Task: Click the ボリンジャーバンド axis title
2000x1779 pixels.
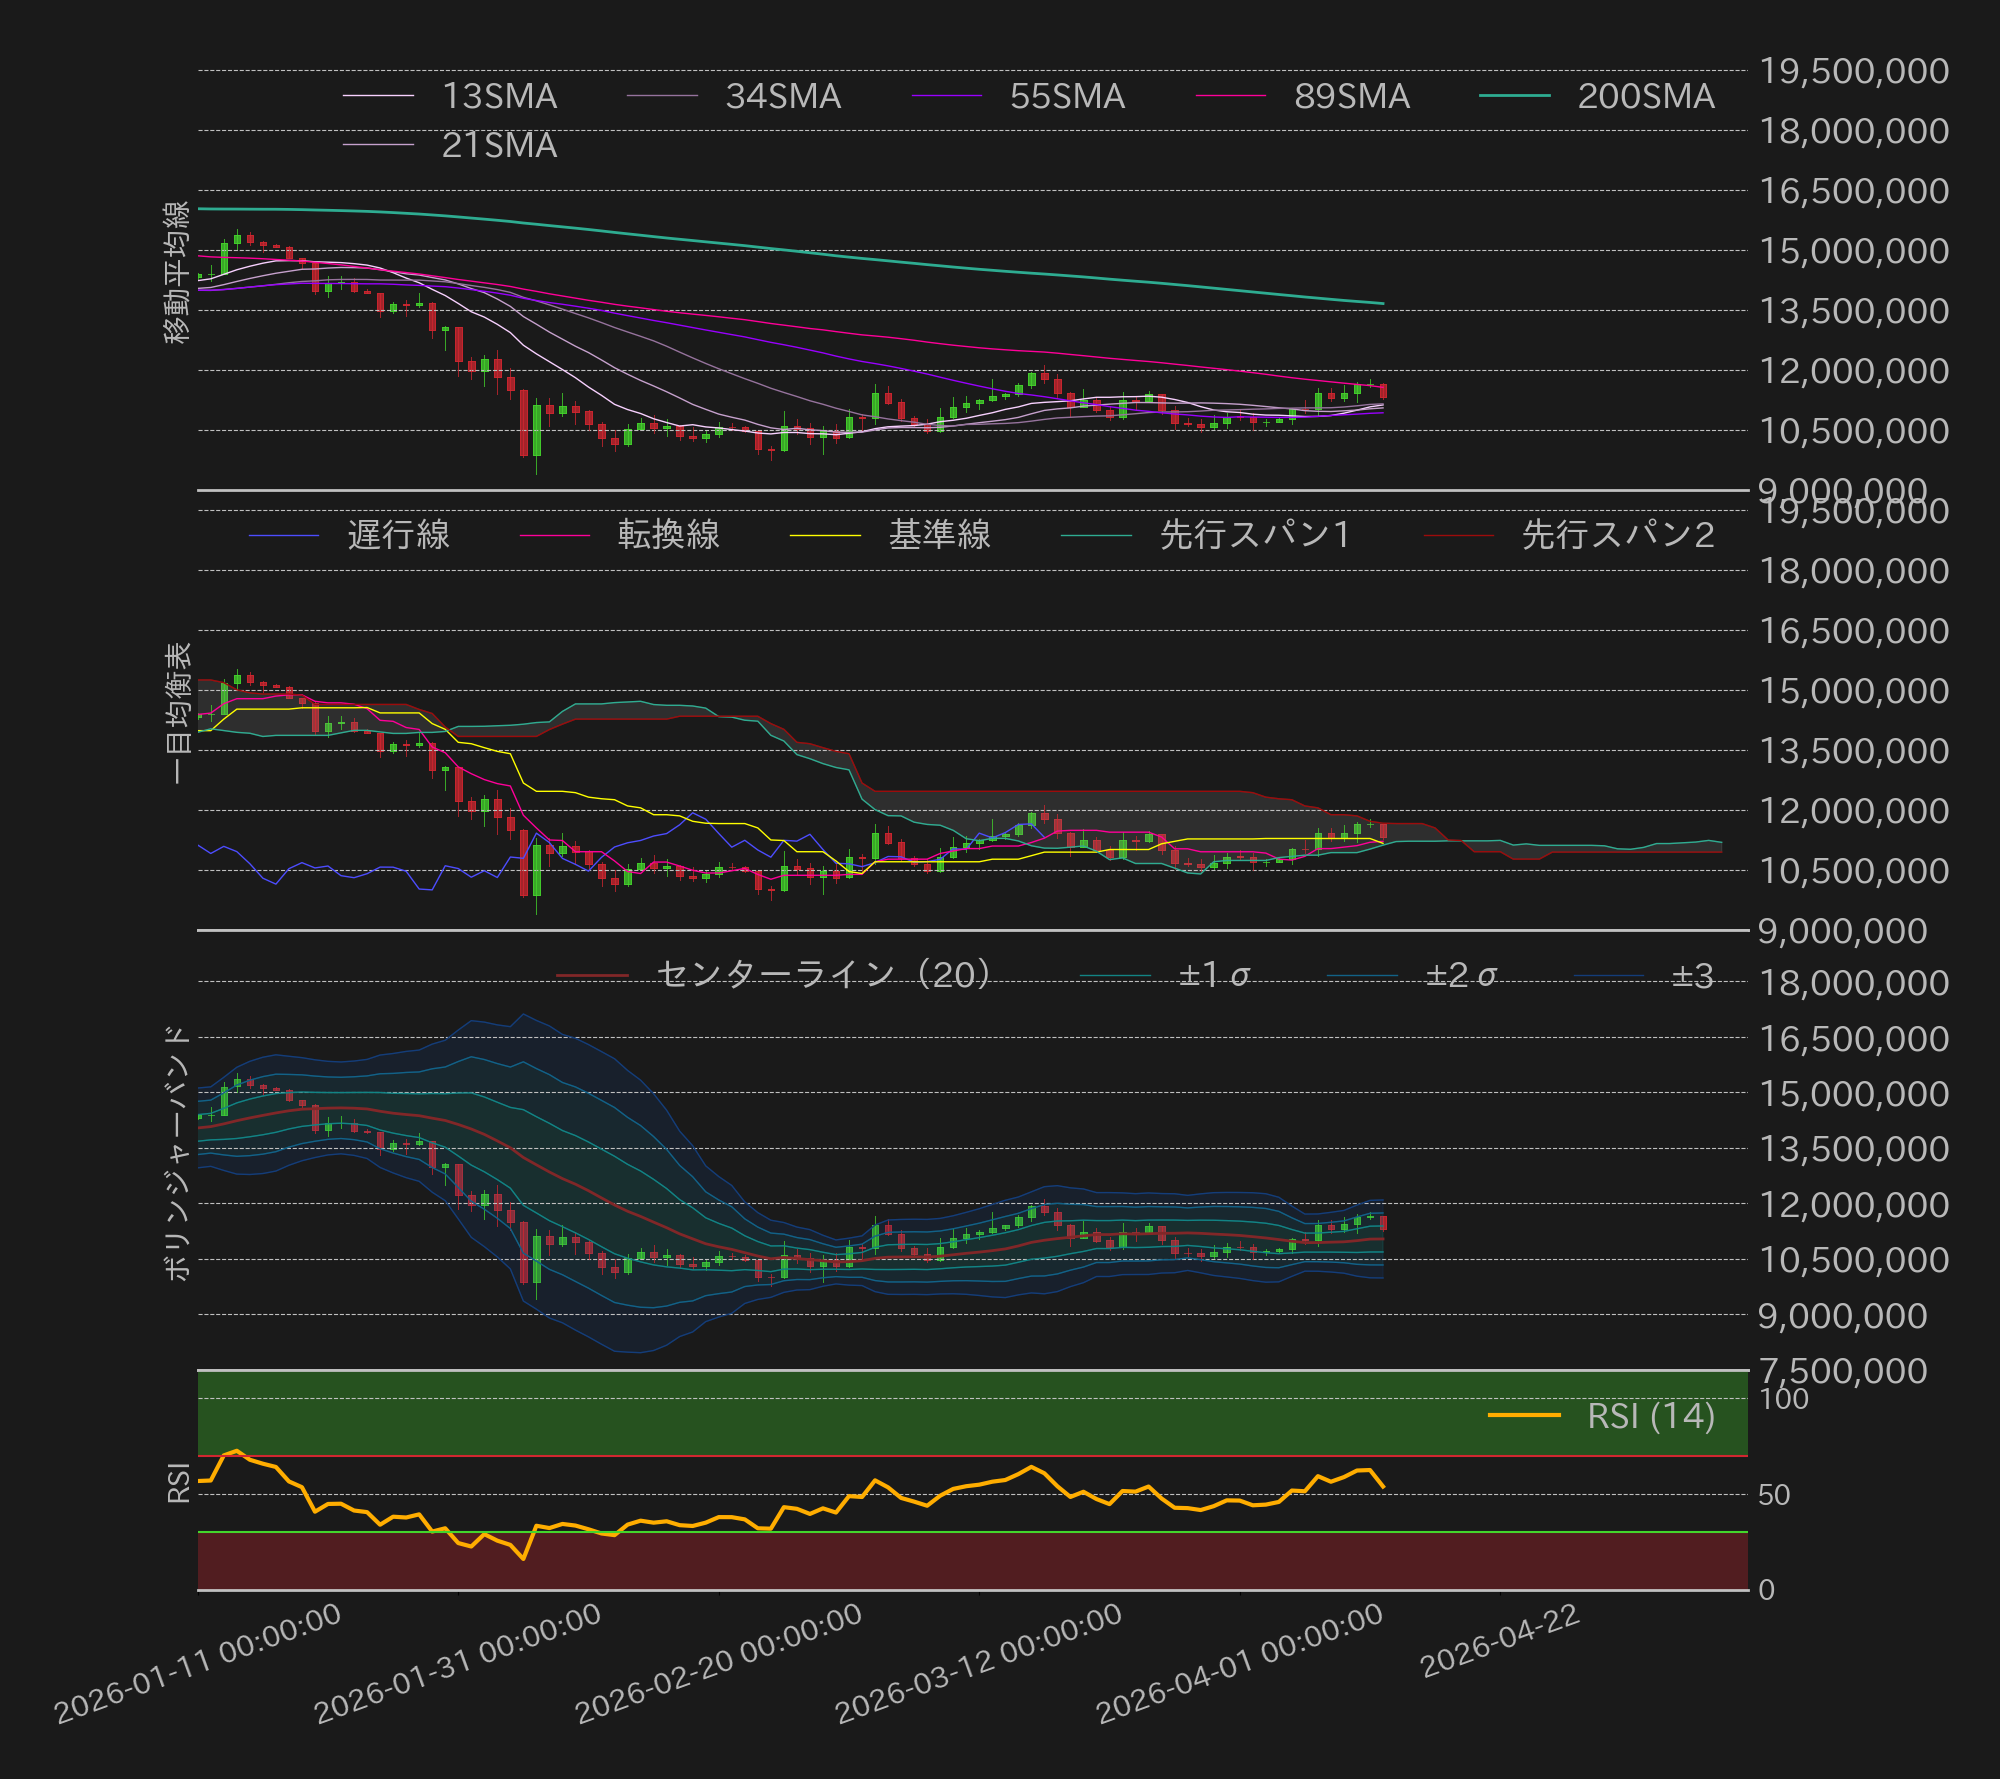Action: [x=177, y=1152]
